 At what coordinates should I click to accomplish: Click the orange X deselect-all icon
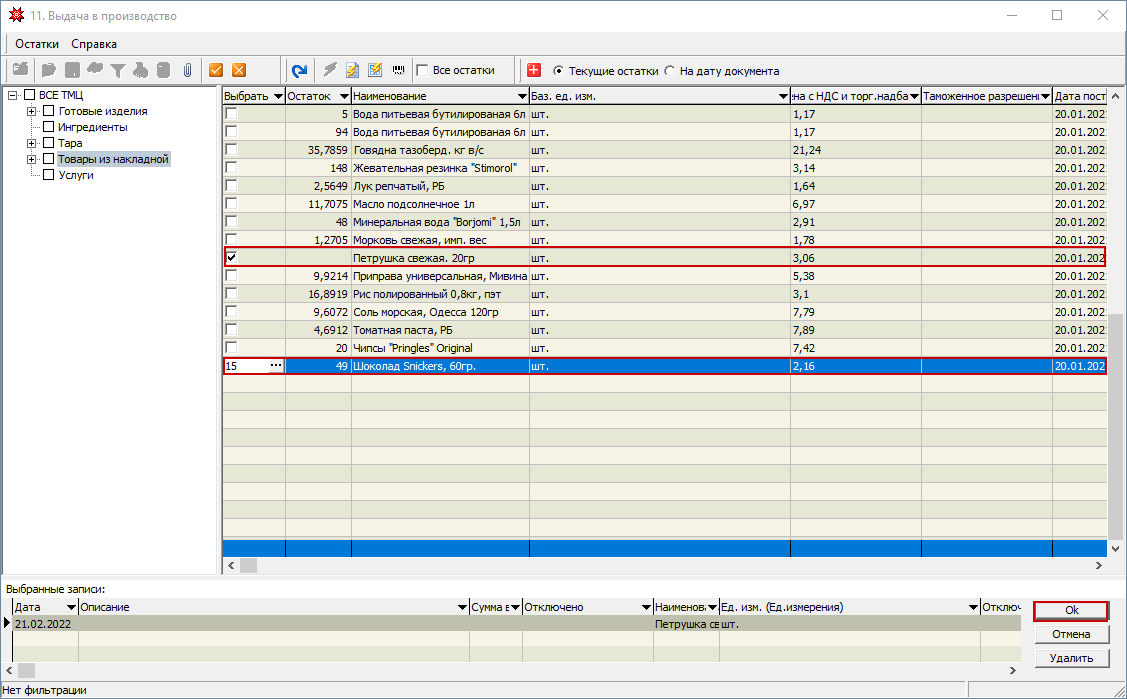click(x=239, y=70)
